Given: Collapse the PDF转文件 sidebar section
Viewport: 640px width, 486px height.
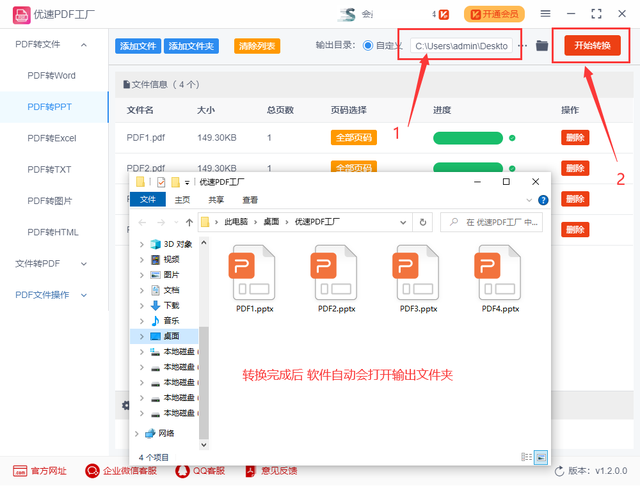Looking at the screenshot, I should click(x=84, y=45).
